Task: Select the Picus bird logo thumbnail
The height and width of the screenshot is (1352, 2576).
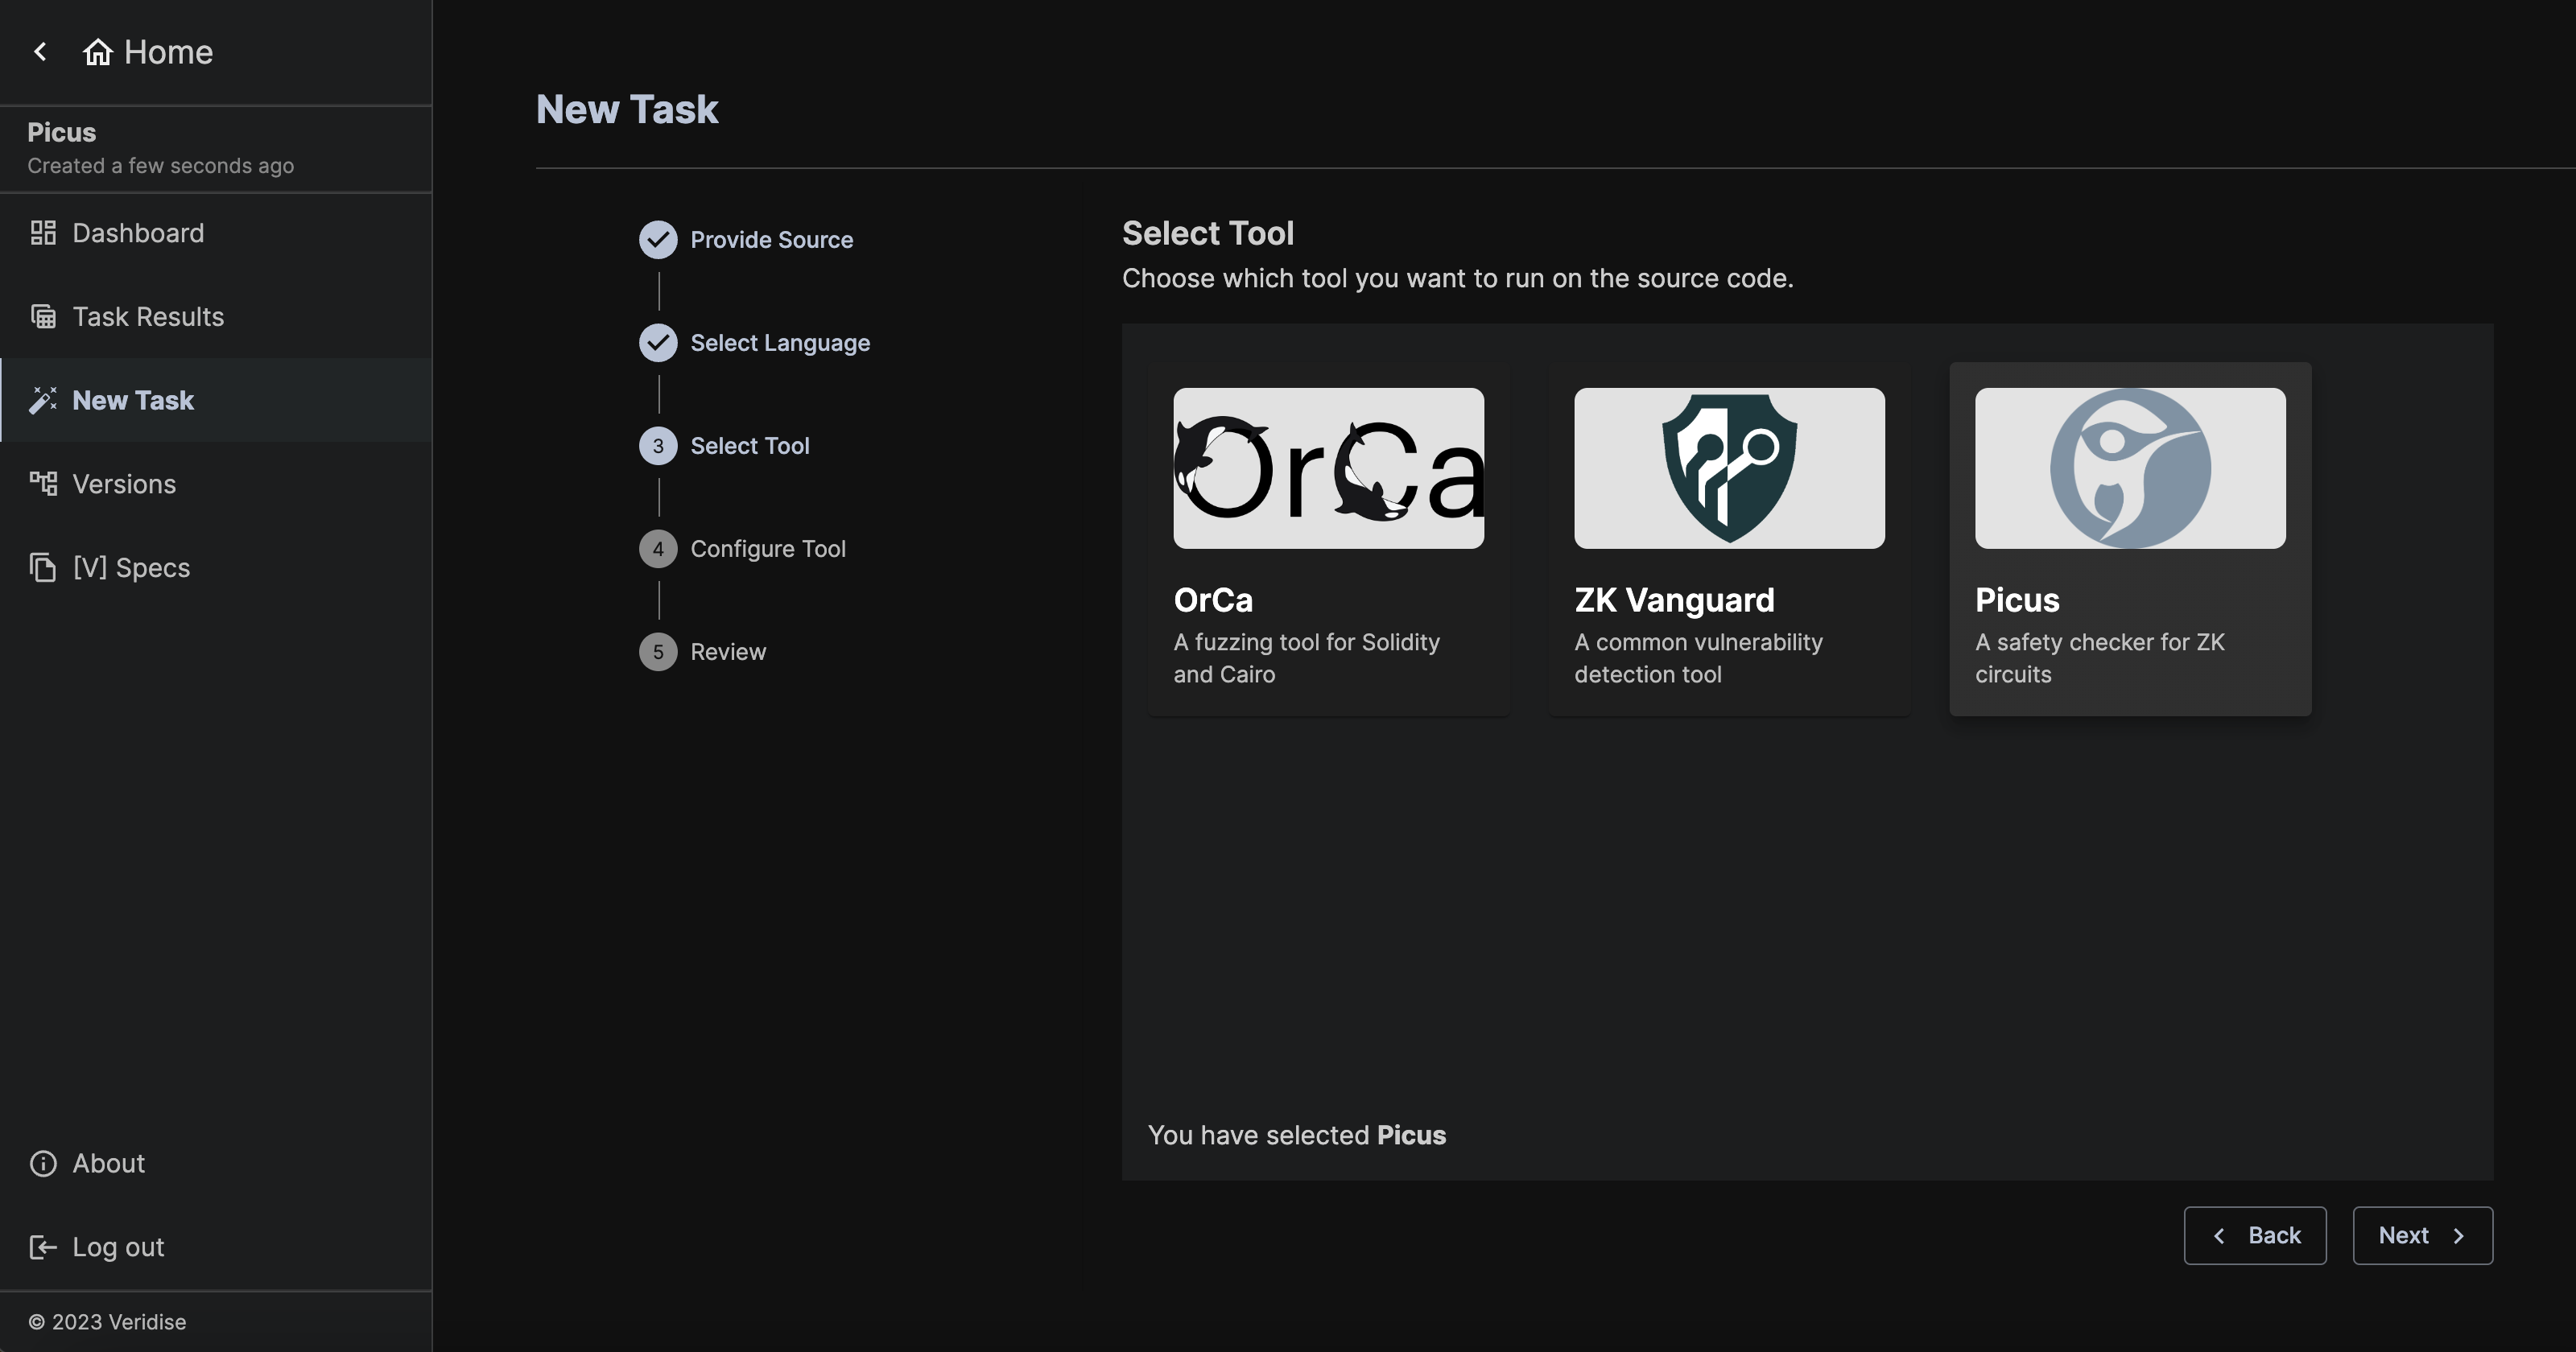Action: click(x=2130, y=468)
